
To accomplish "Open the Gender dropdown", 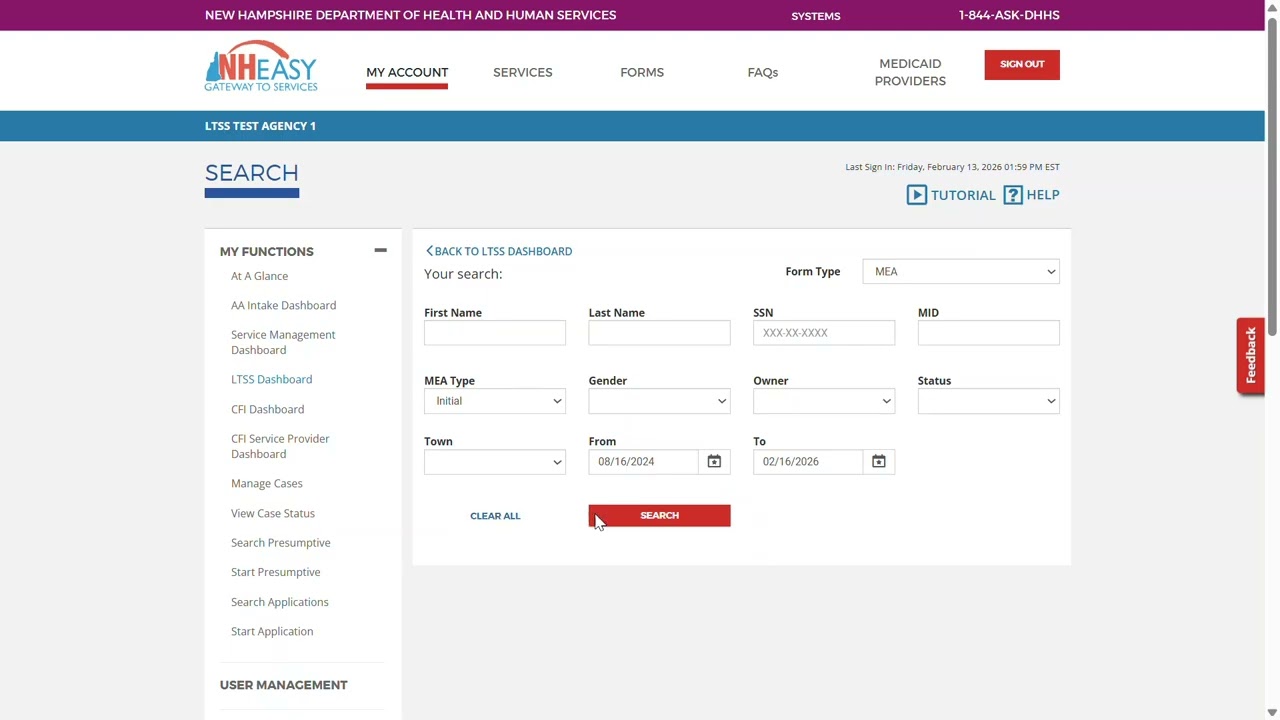I will (x=660, y=401).
